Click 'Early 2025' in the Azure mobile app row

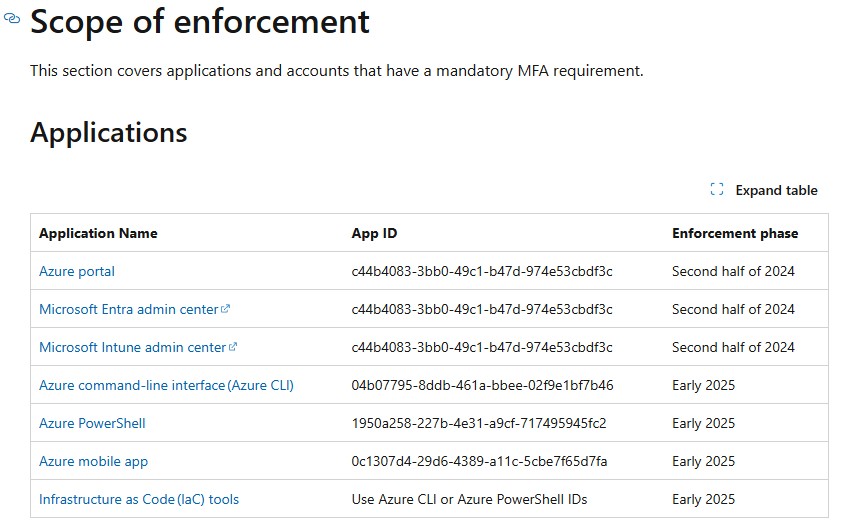[x=703, y=462]
